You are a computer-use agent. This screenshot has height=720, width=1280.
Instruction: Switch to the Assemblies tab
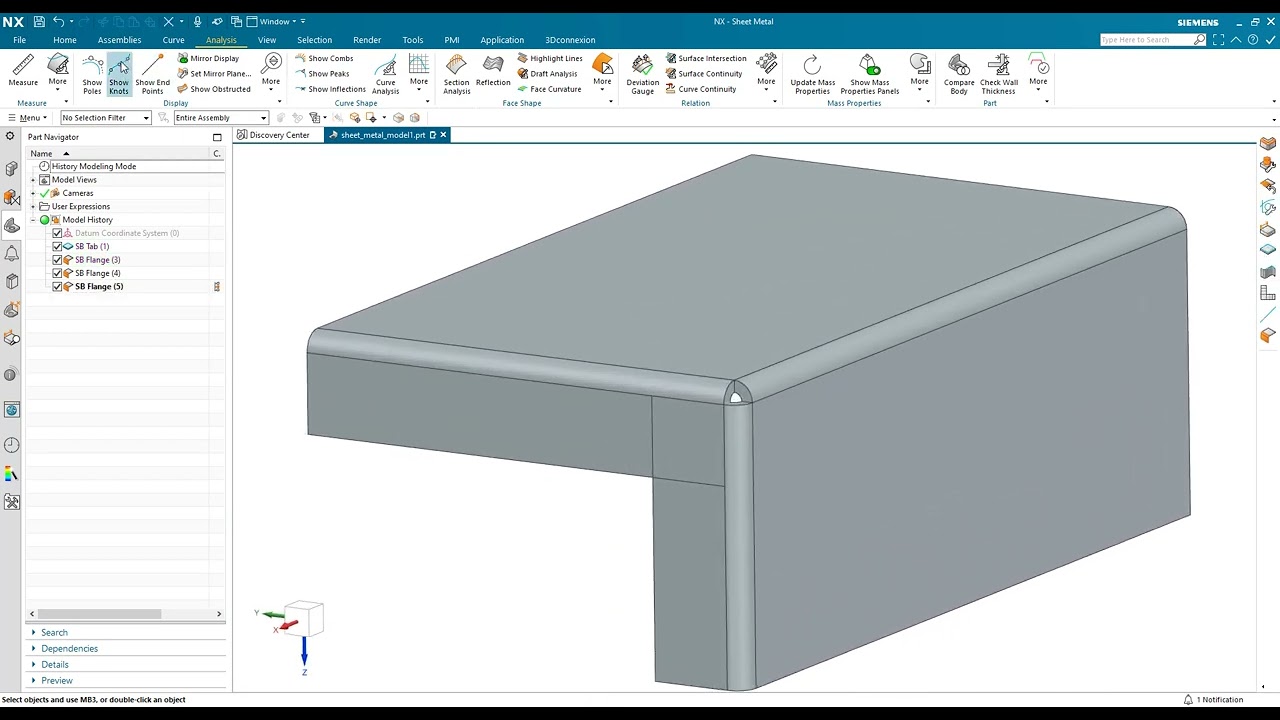tap(119, 40)
